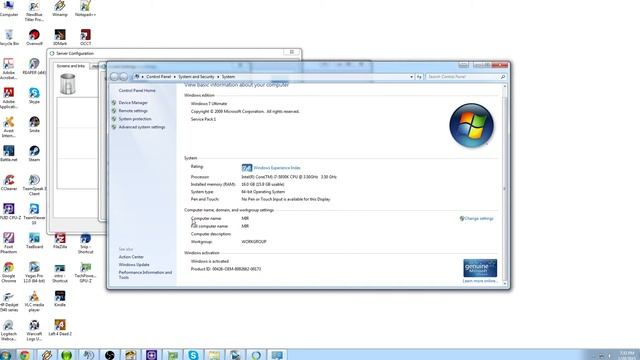640x360 pixels.
Task: Click Change settings for computer name
Action: (x=479, y=219)
